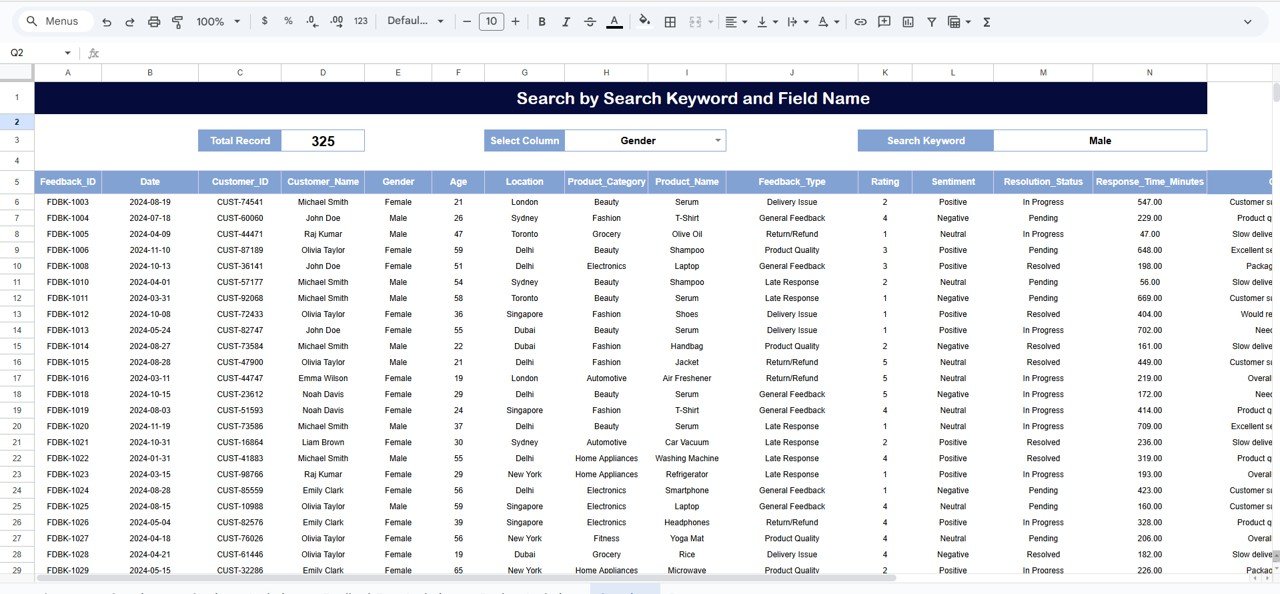
Task: Format values as currency
Action: click(264, 21)
